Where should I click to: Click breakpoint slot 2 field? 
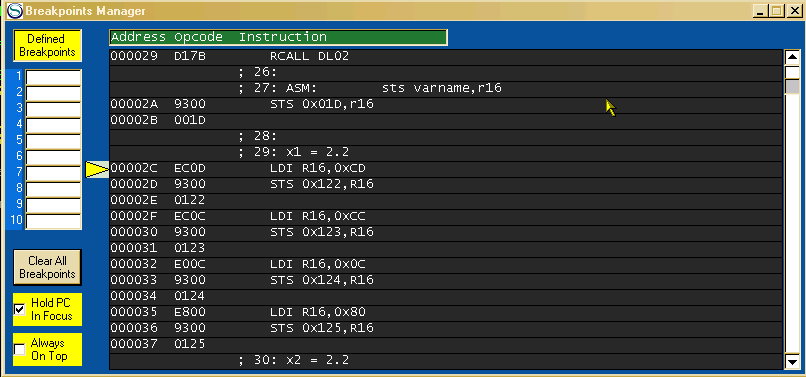click(x=53, y=93)
